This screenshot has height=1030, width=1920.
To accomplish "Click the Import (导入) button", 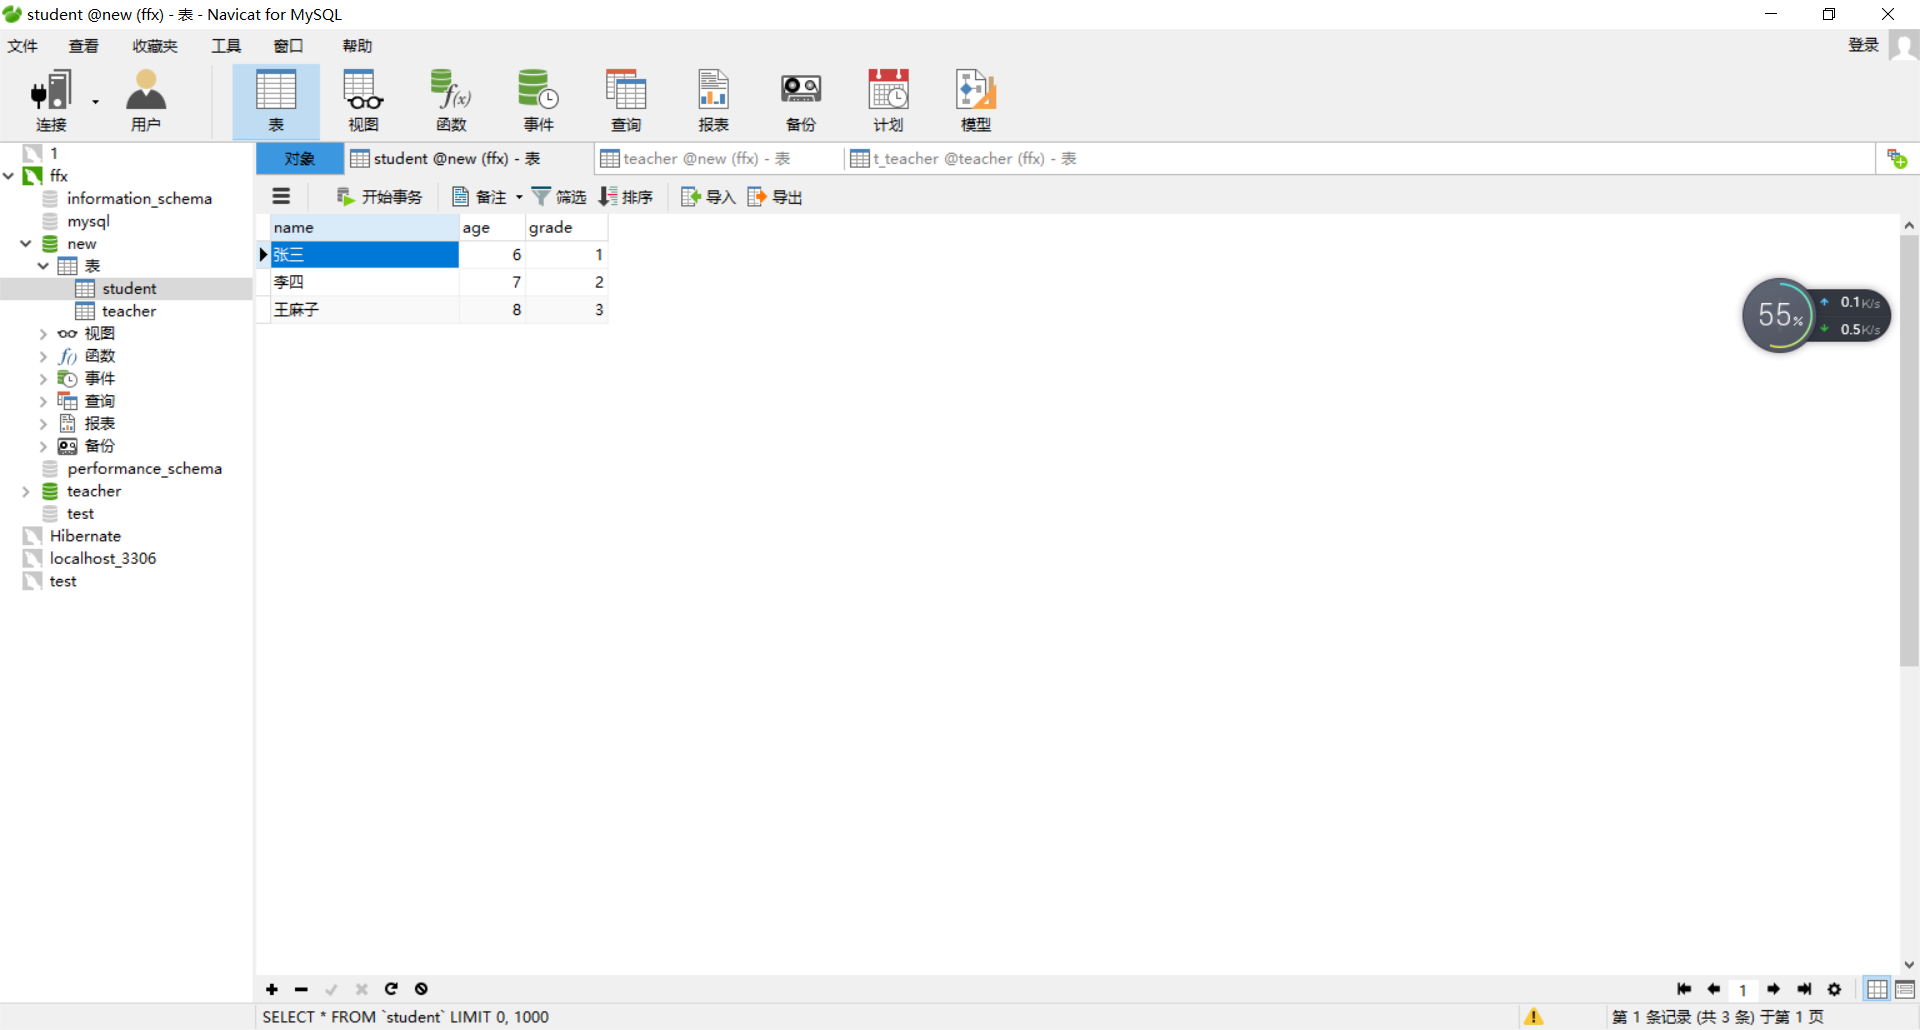I will (x=708, y=197).
